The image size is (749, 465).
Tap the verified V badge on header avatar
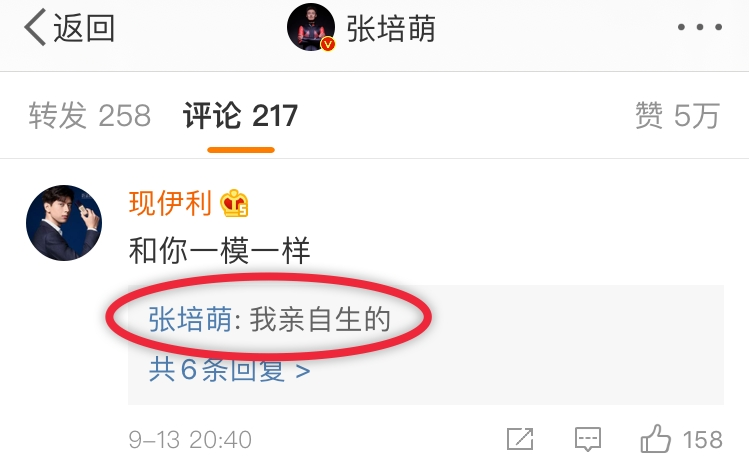tap(328, 44)
